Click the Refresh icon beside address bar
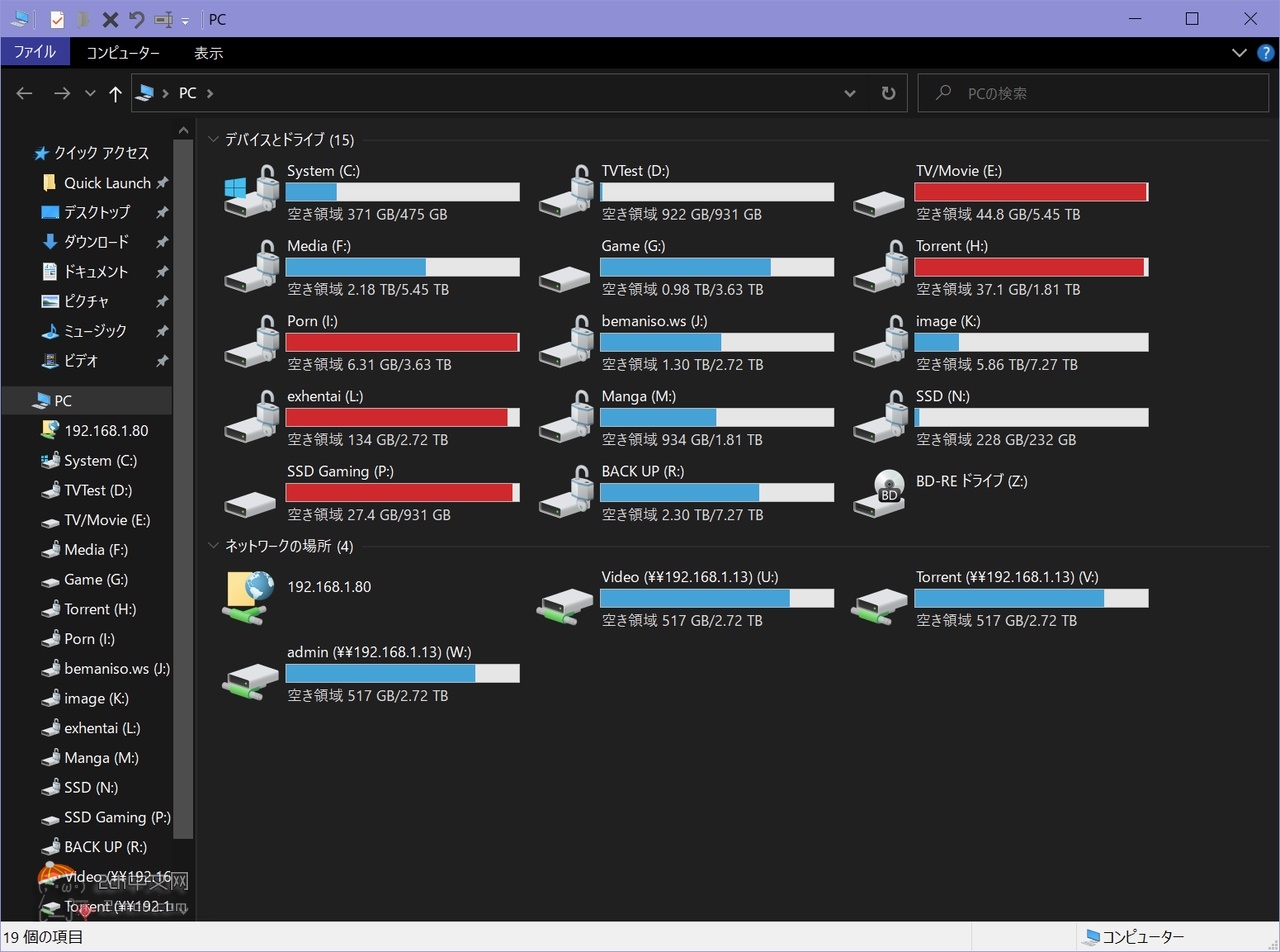 [888, 93]
